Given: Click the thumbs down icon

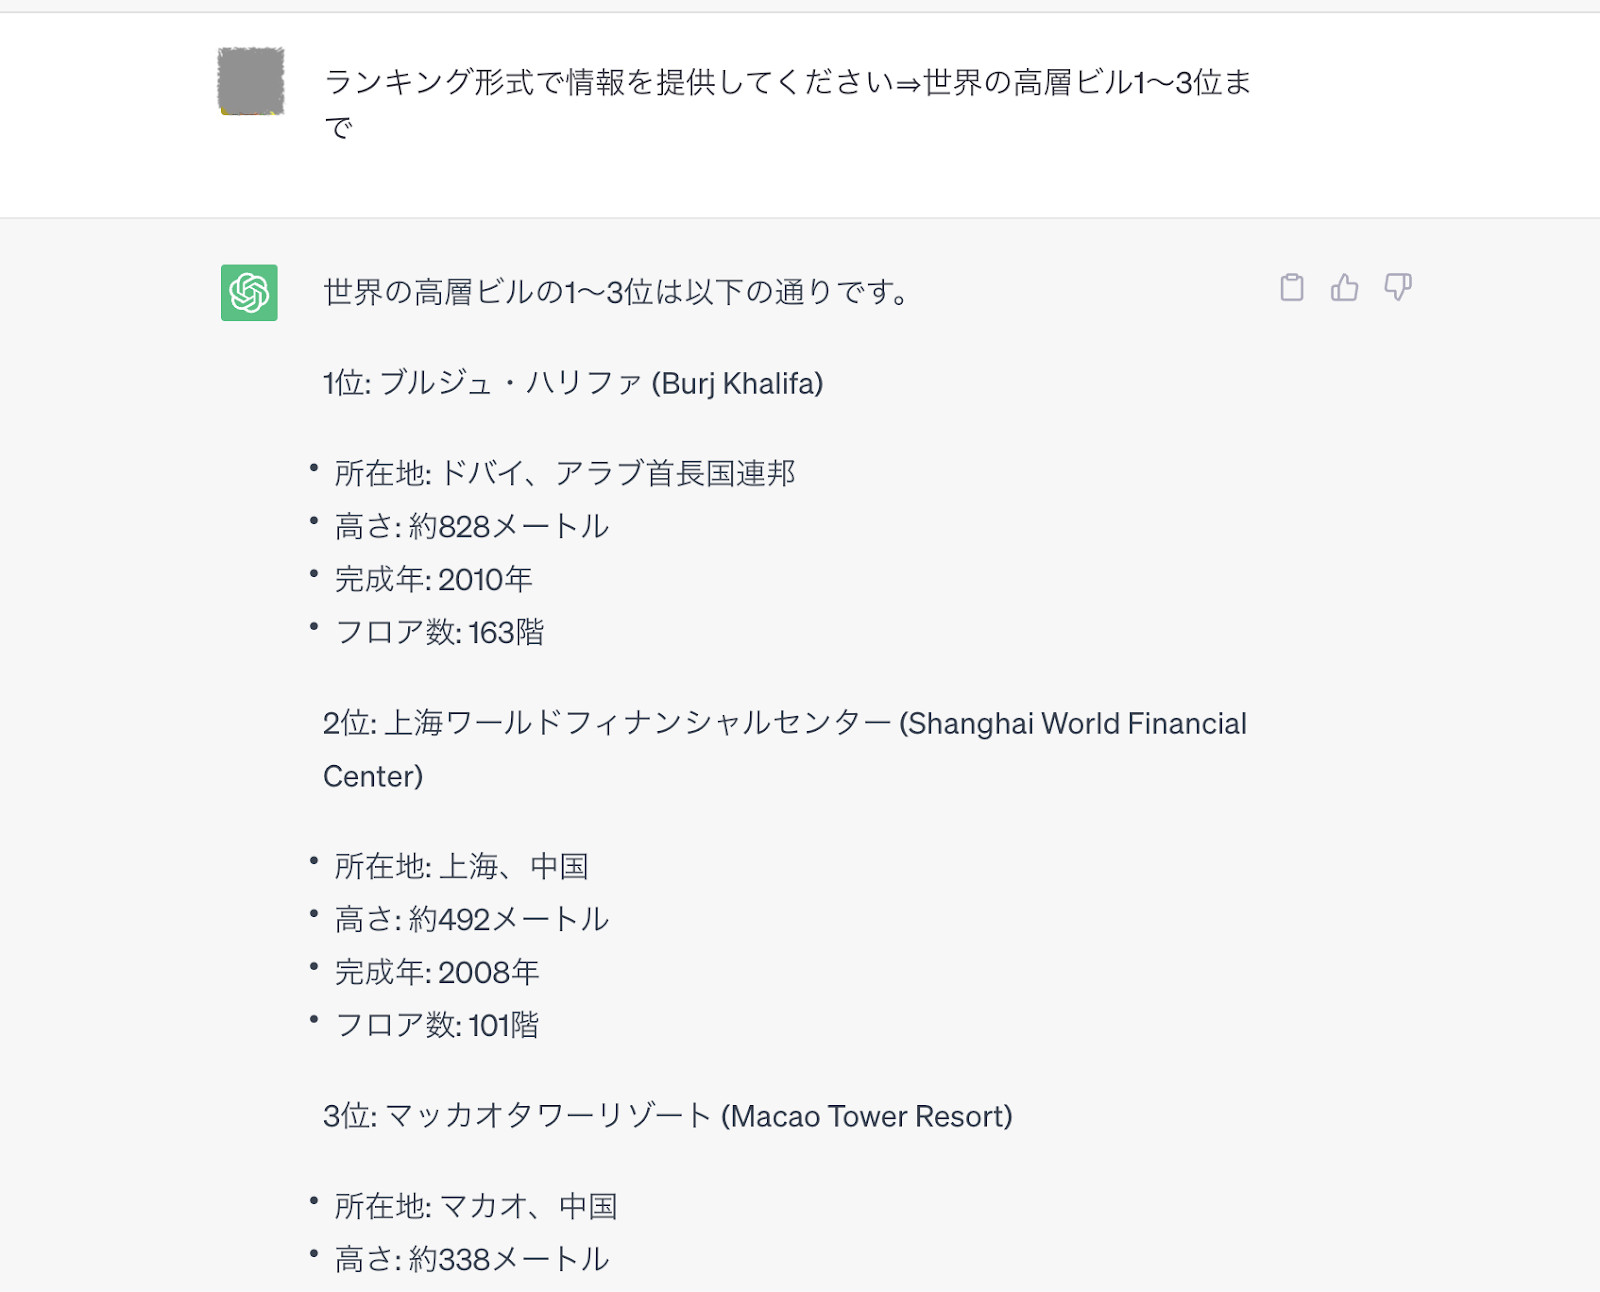Looking at the screenshot, I should [x=1398, y=288].
